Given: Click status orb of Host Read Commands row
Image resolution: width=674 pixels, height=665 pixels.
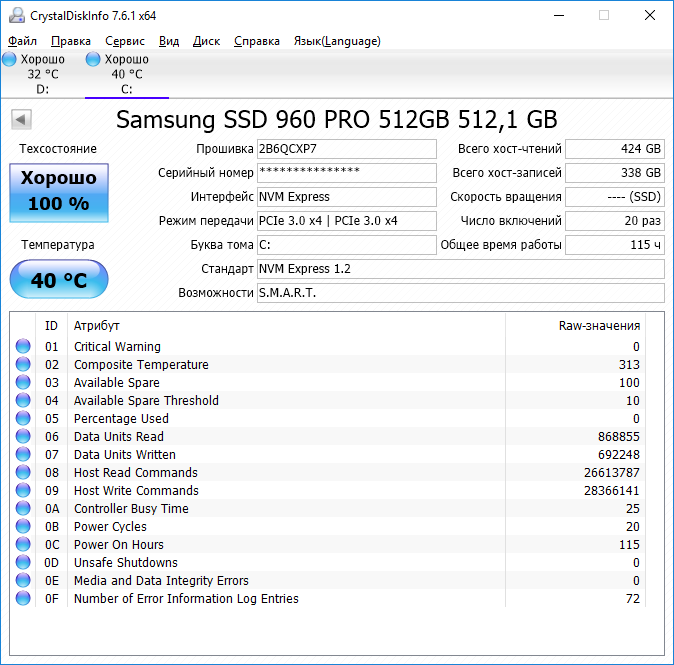Looking at the screenshot, I should coord(23,472).
